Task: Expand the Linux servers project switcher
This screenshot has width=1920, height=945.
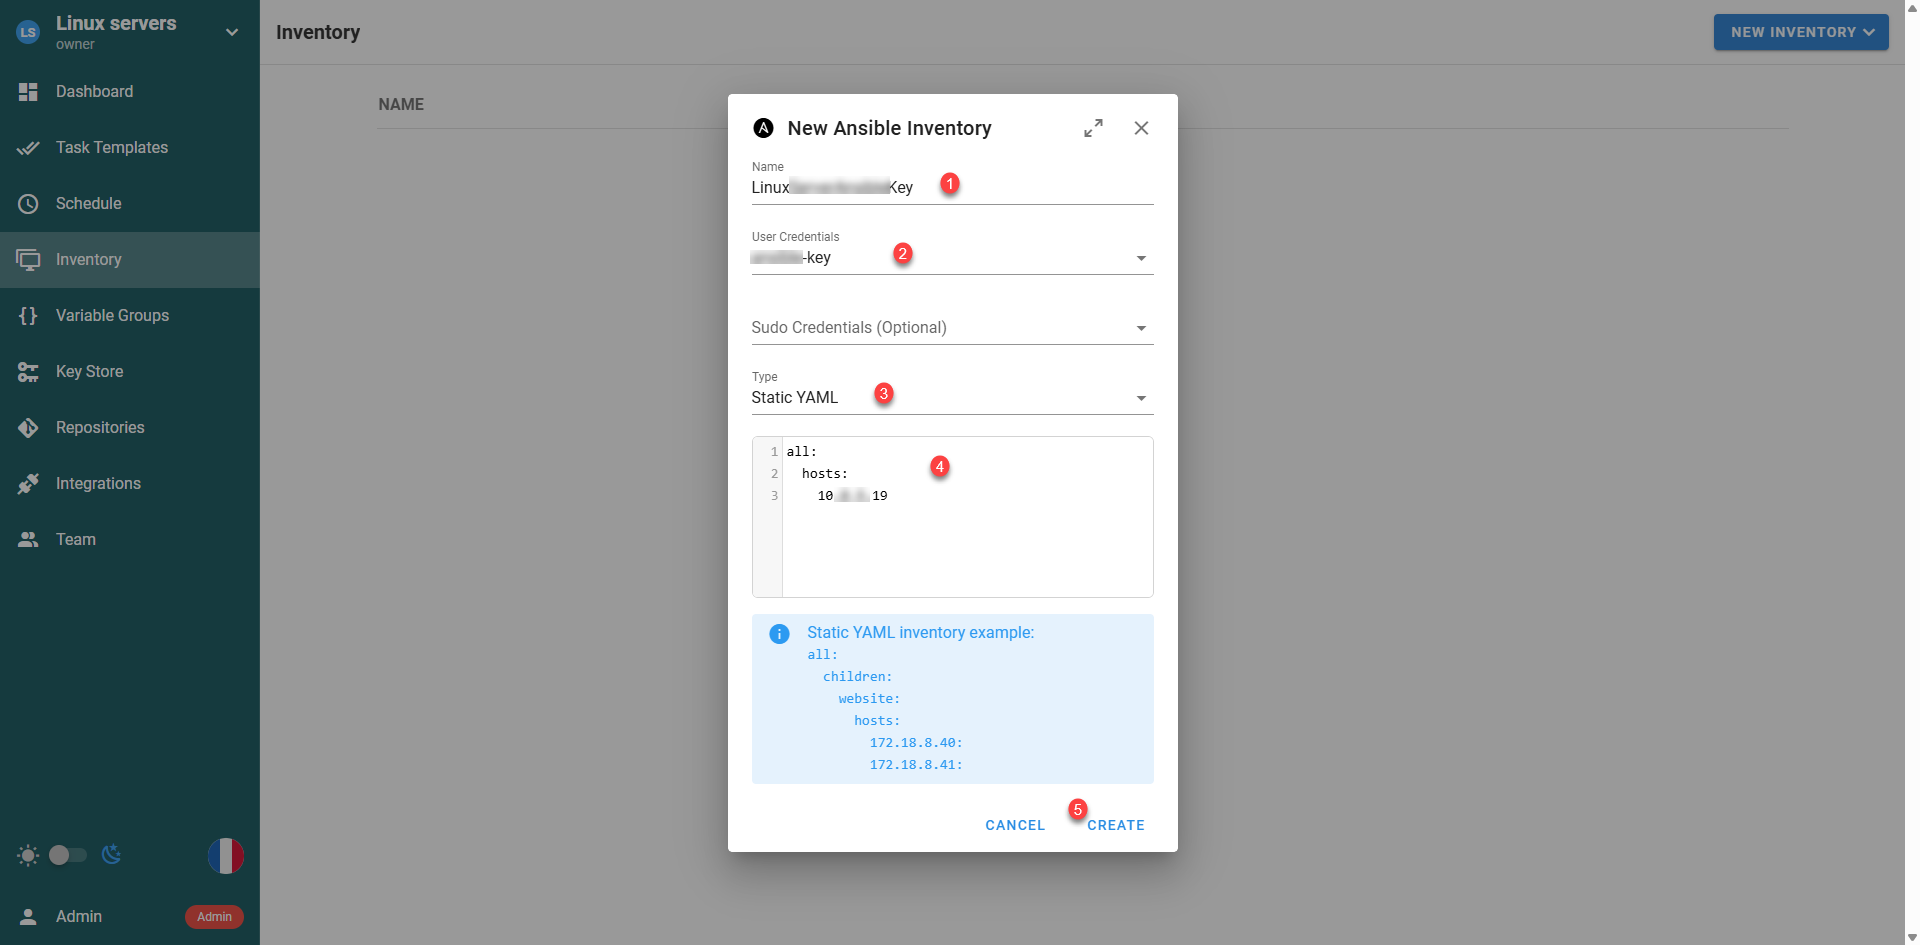Action: tap(231, 32)
